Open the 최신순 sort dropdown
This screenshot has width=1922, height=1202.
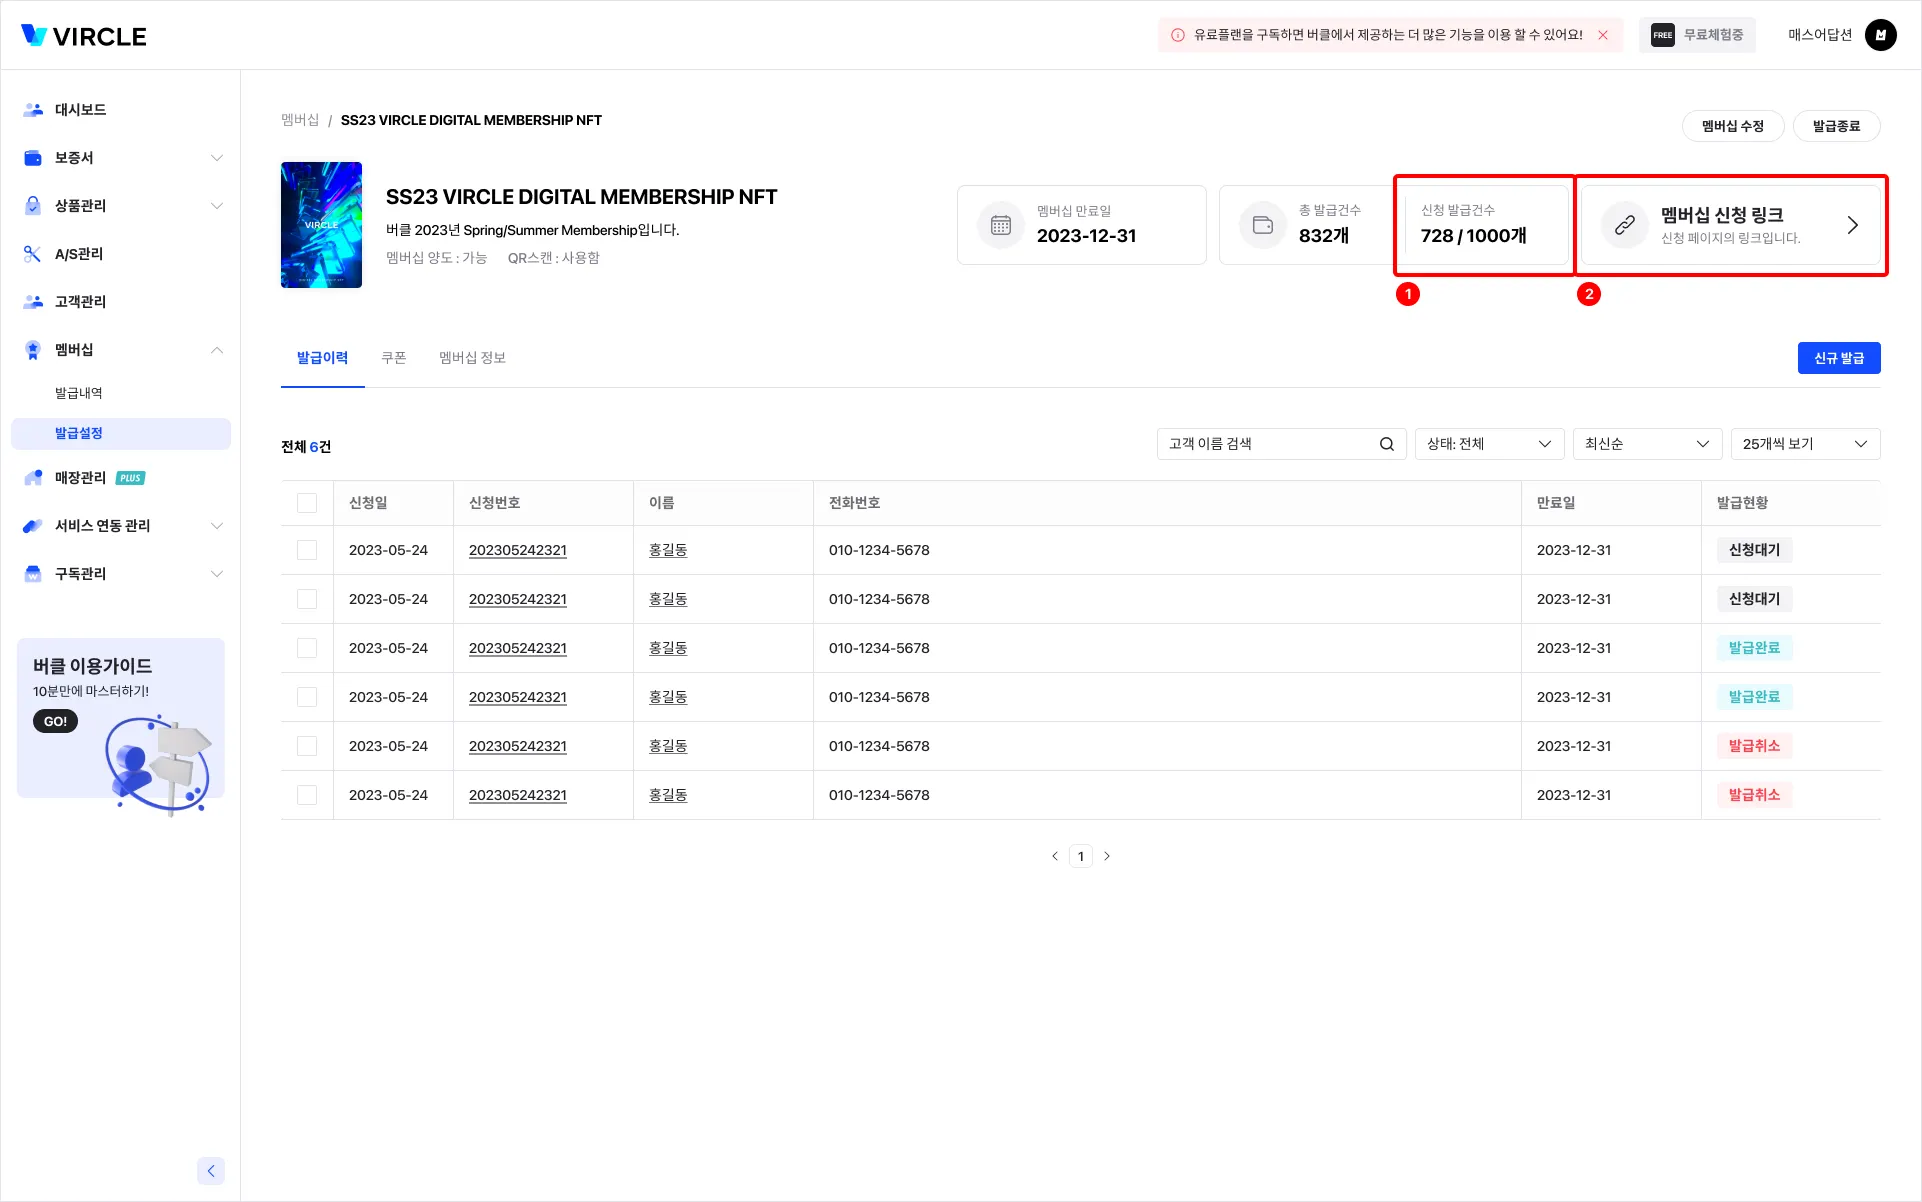click(x=1646, y=444)
